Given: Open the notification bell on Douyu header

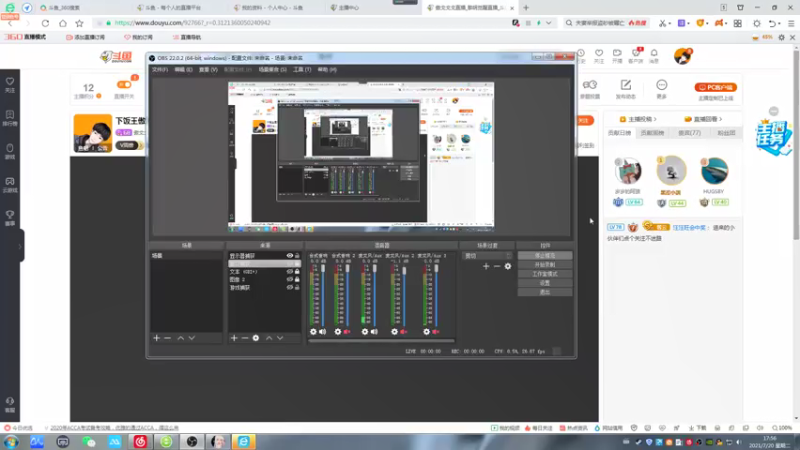Looking at the screenshot, I should [654, 53].
